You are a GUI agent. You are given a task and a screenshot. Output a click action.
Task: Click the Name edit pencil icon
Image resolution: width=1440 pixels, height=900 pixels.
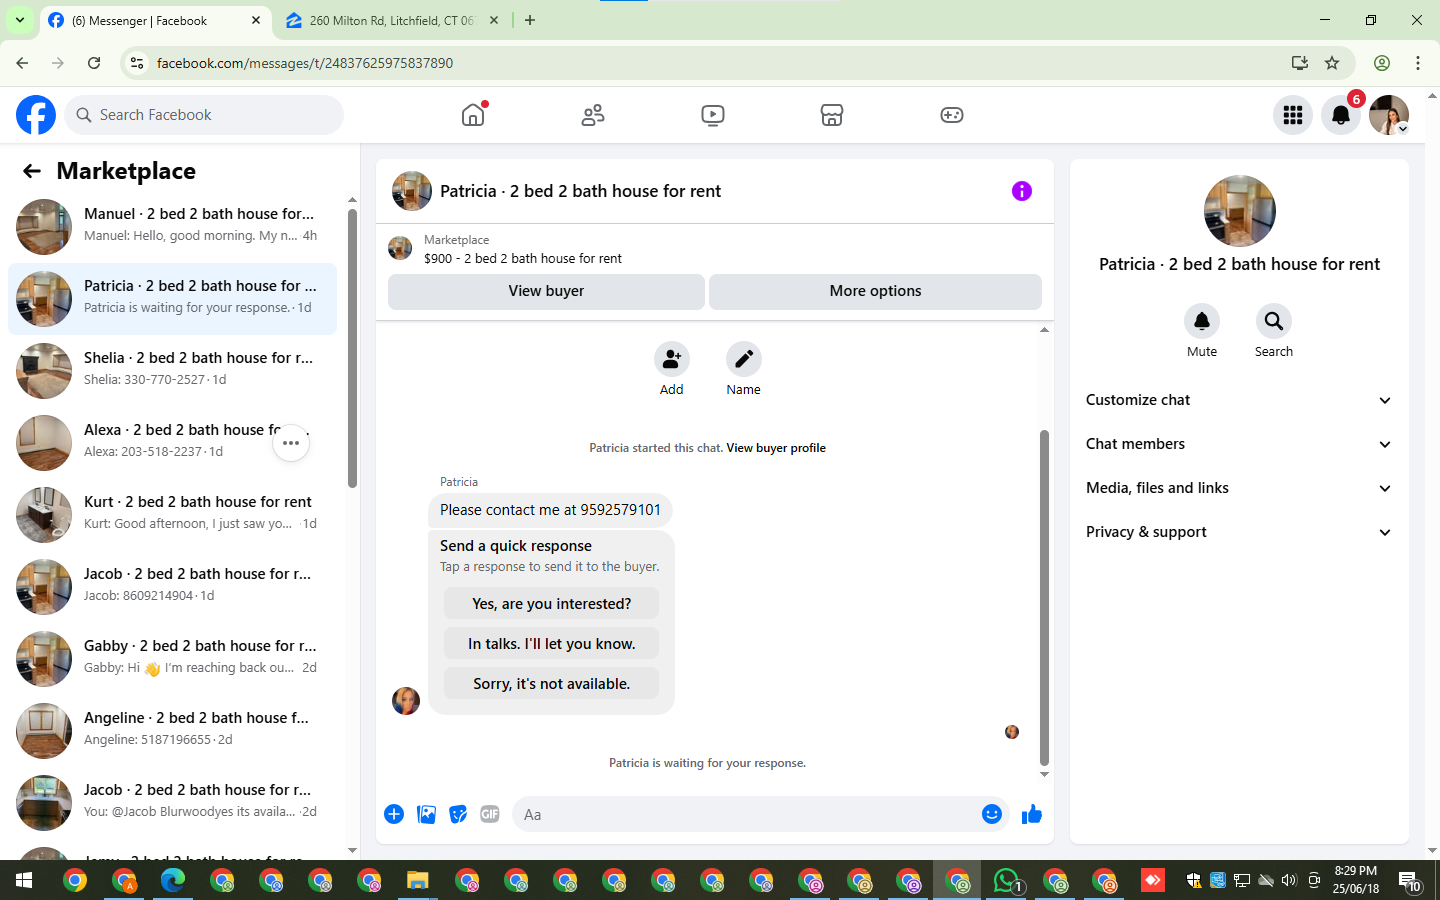tap(744, 359)
